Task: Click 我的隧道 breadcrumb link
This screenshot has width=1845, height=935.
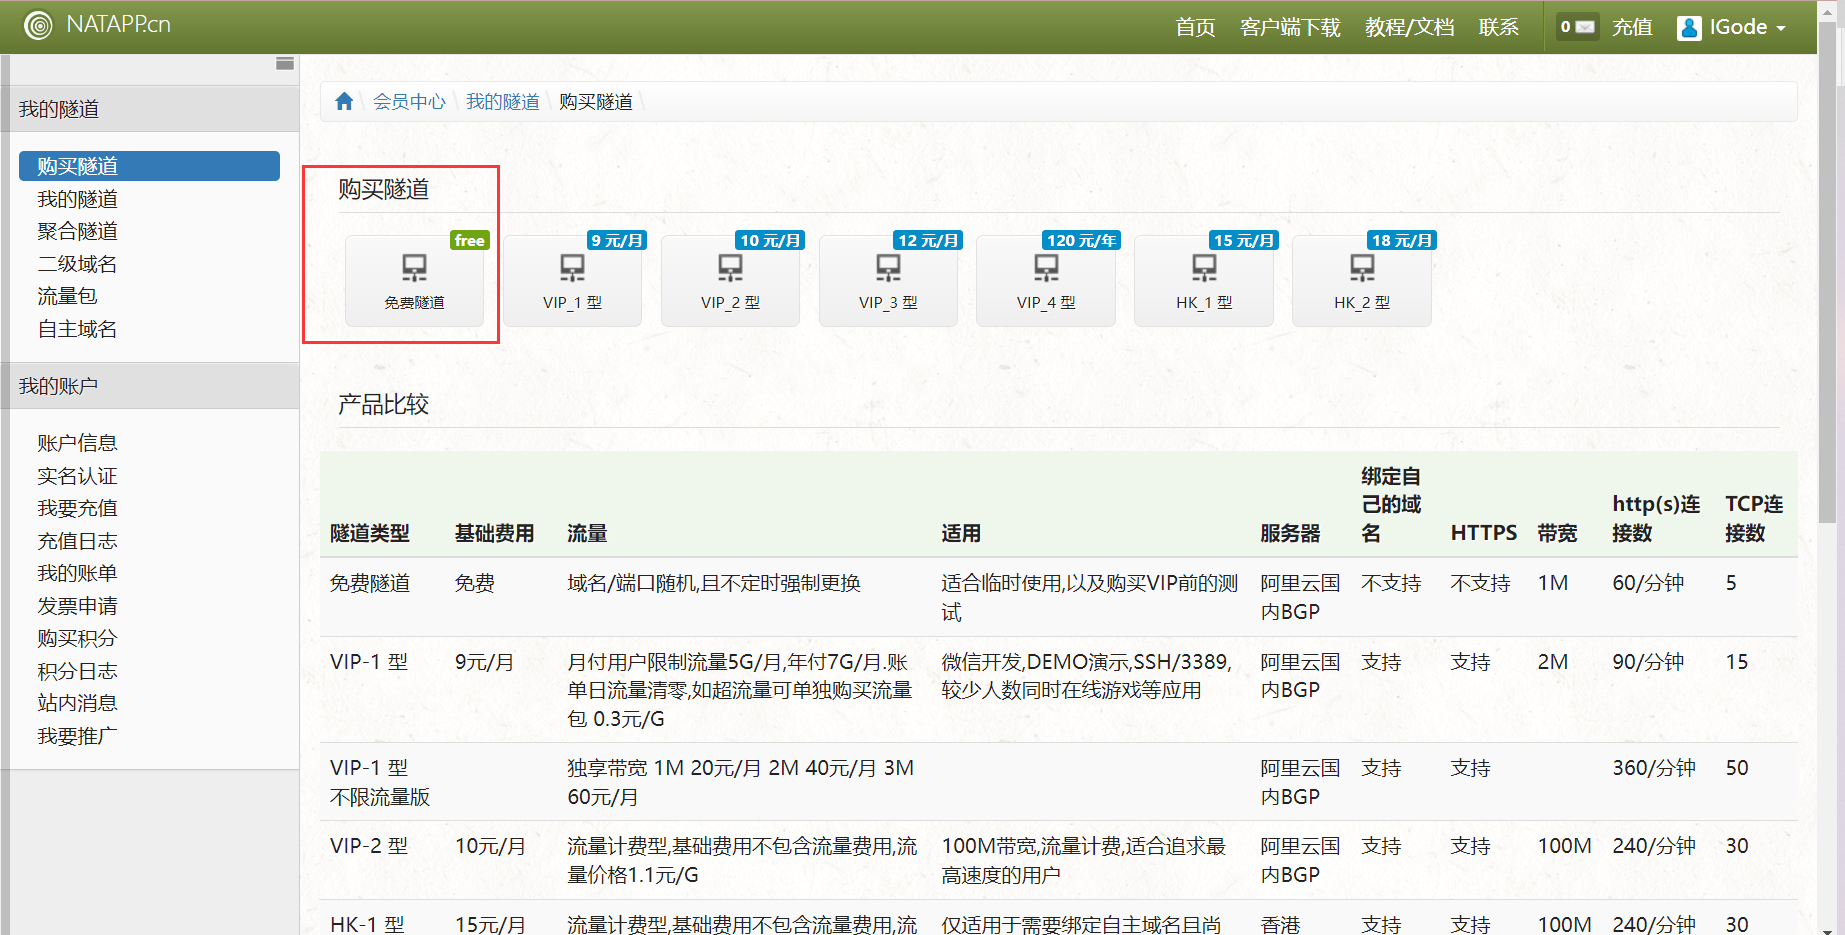Action: [x=502, y=101]
